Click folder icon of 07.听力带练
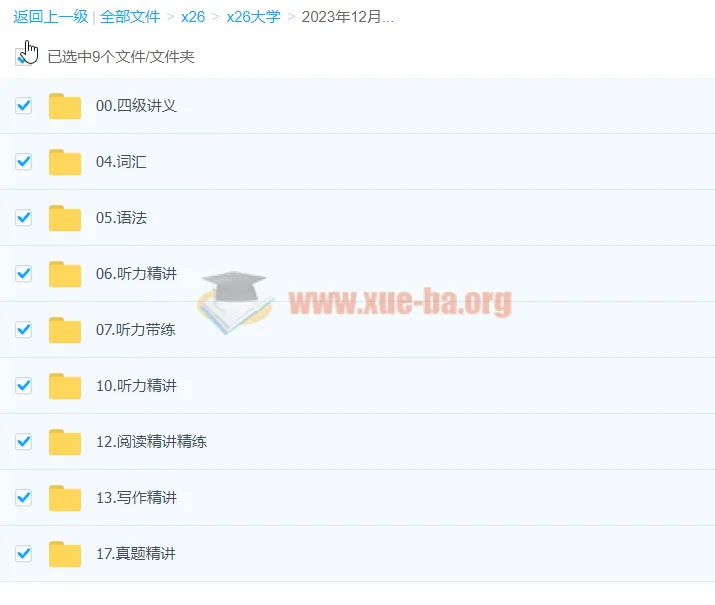Screen dimensions: 715x605 pyautogui.click(x=65, y=330)
